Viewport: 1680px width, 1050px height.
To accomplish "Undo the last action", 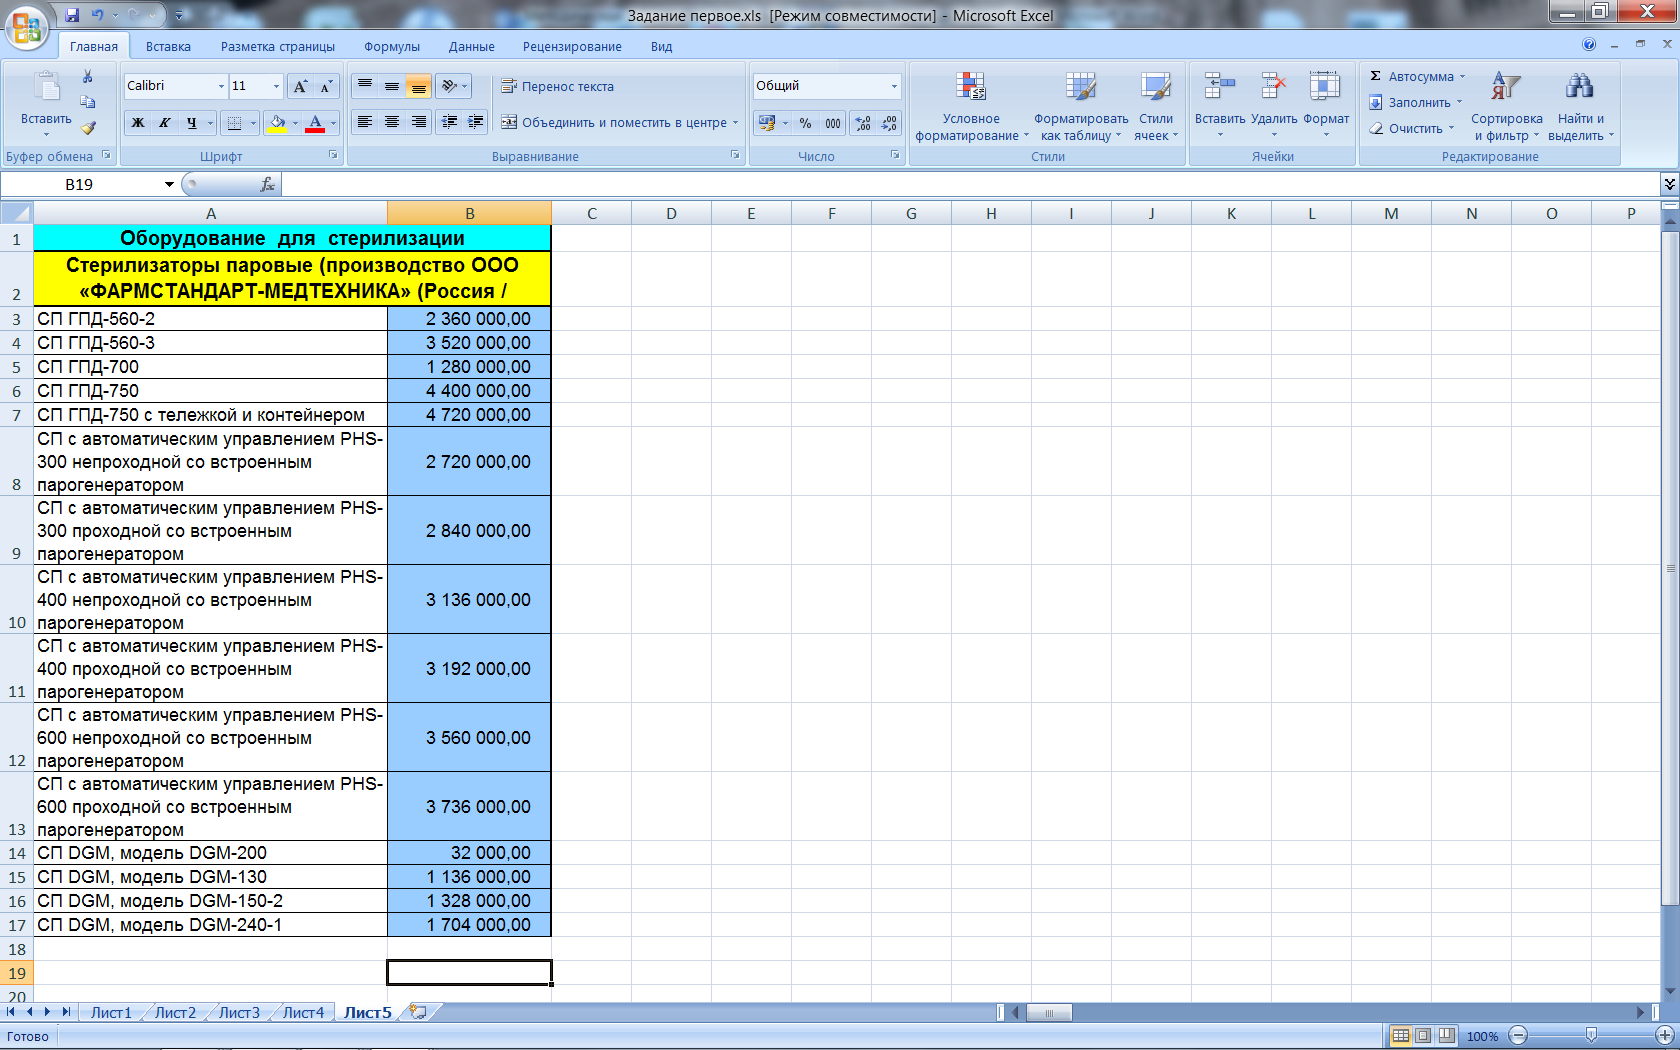I will pos(98,15).
